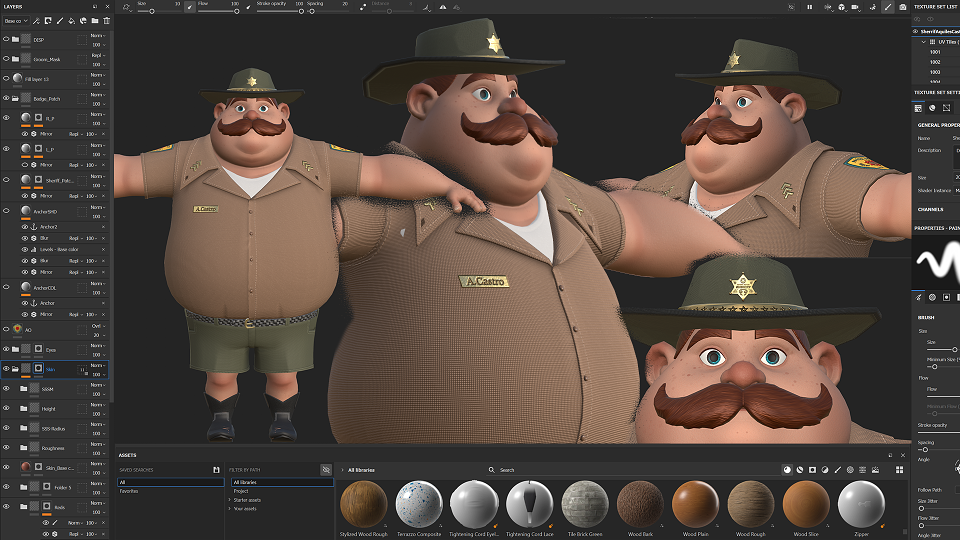960x540 pixels.
Task: Filter assets by brushes icon
Action: tap(838, 470)
